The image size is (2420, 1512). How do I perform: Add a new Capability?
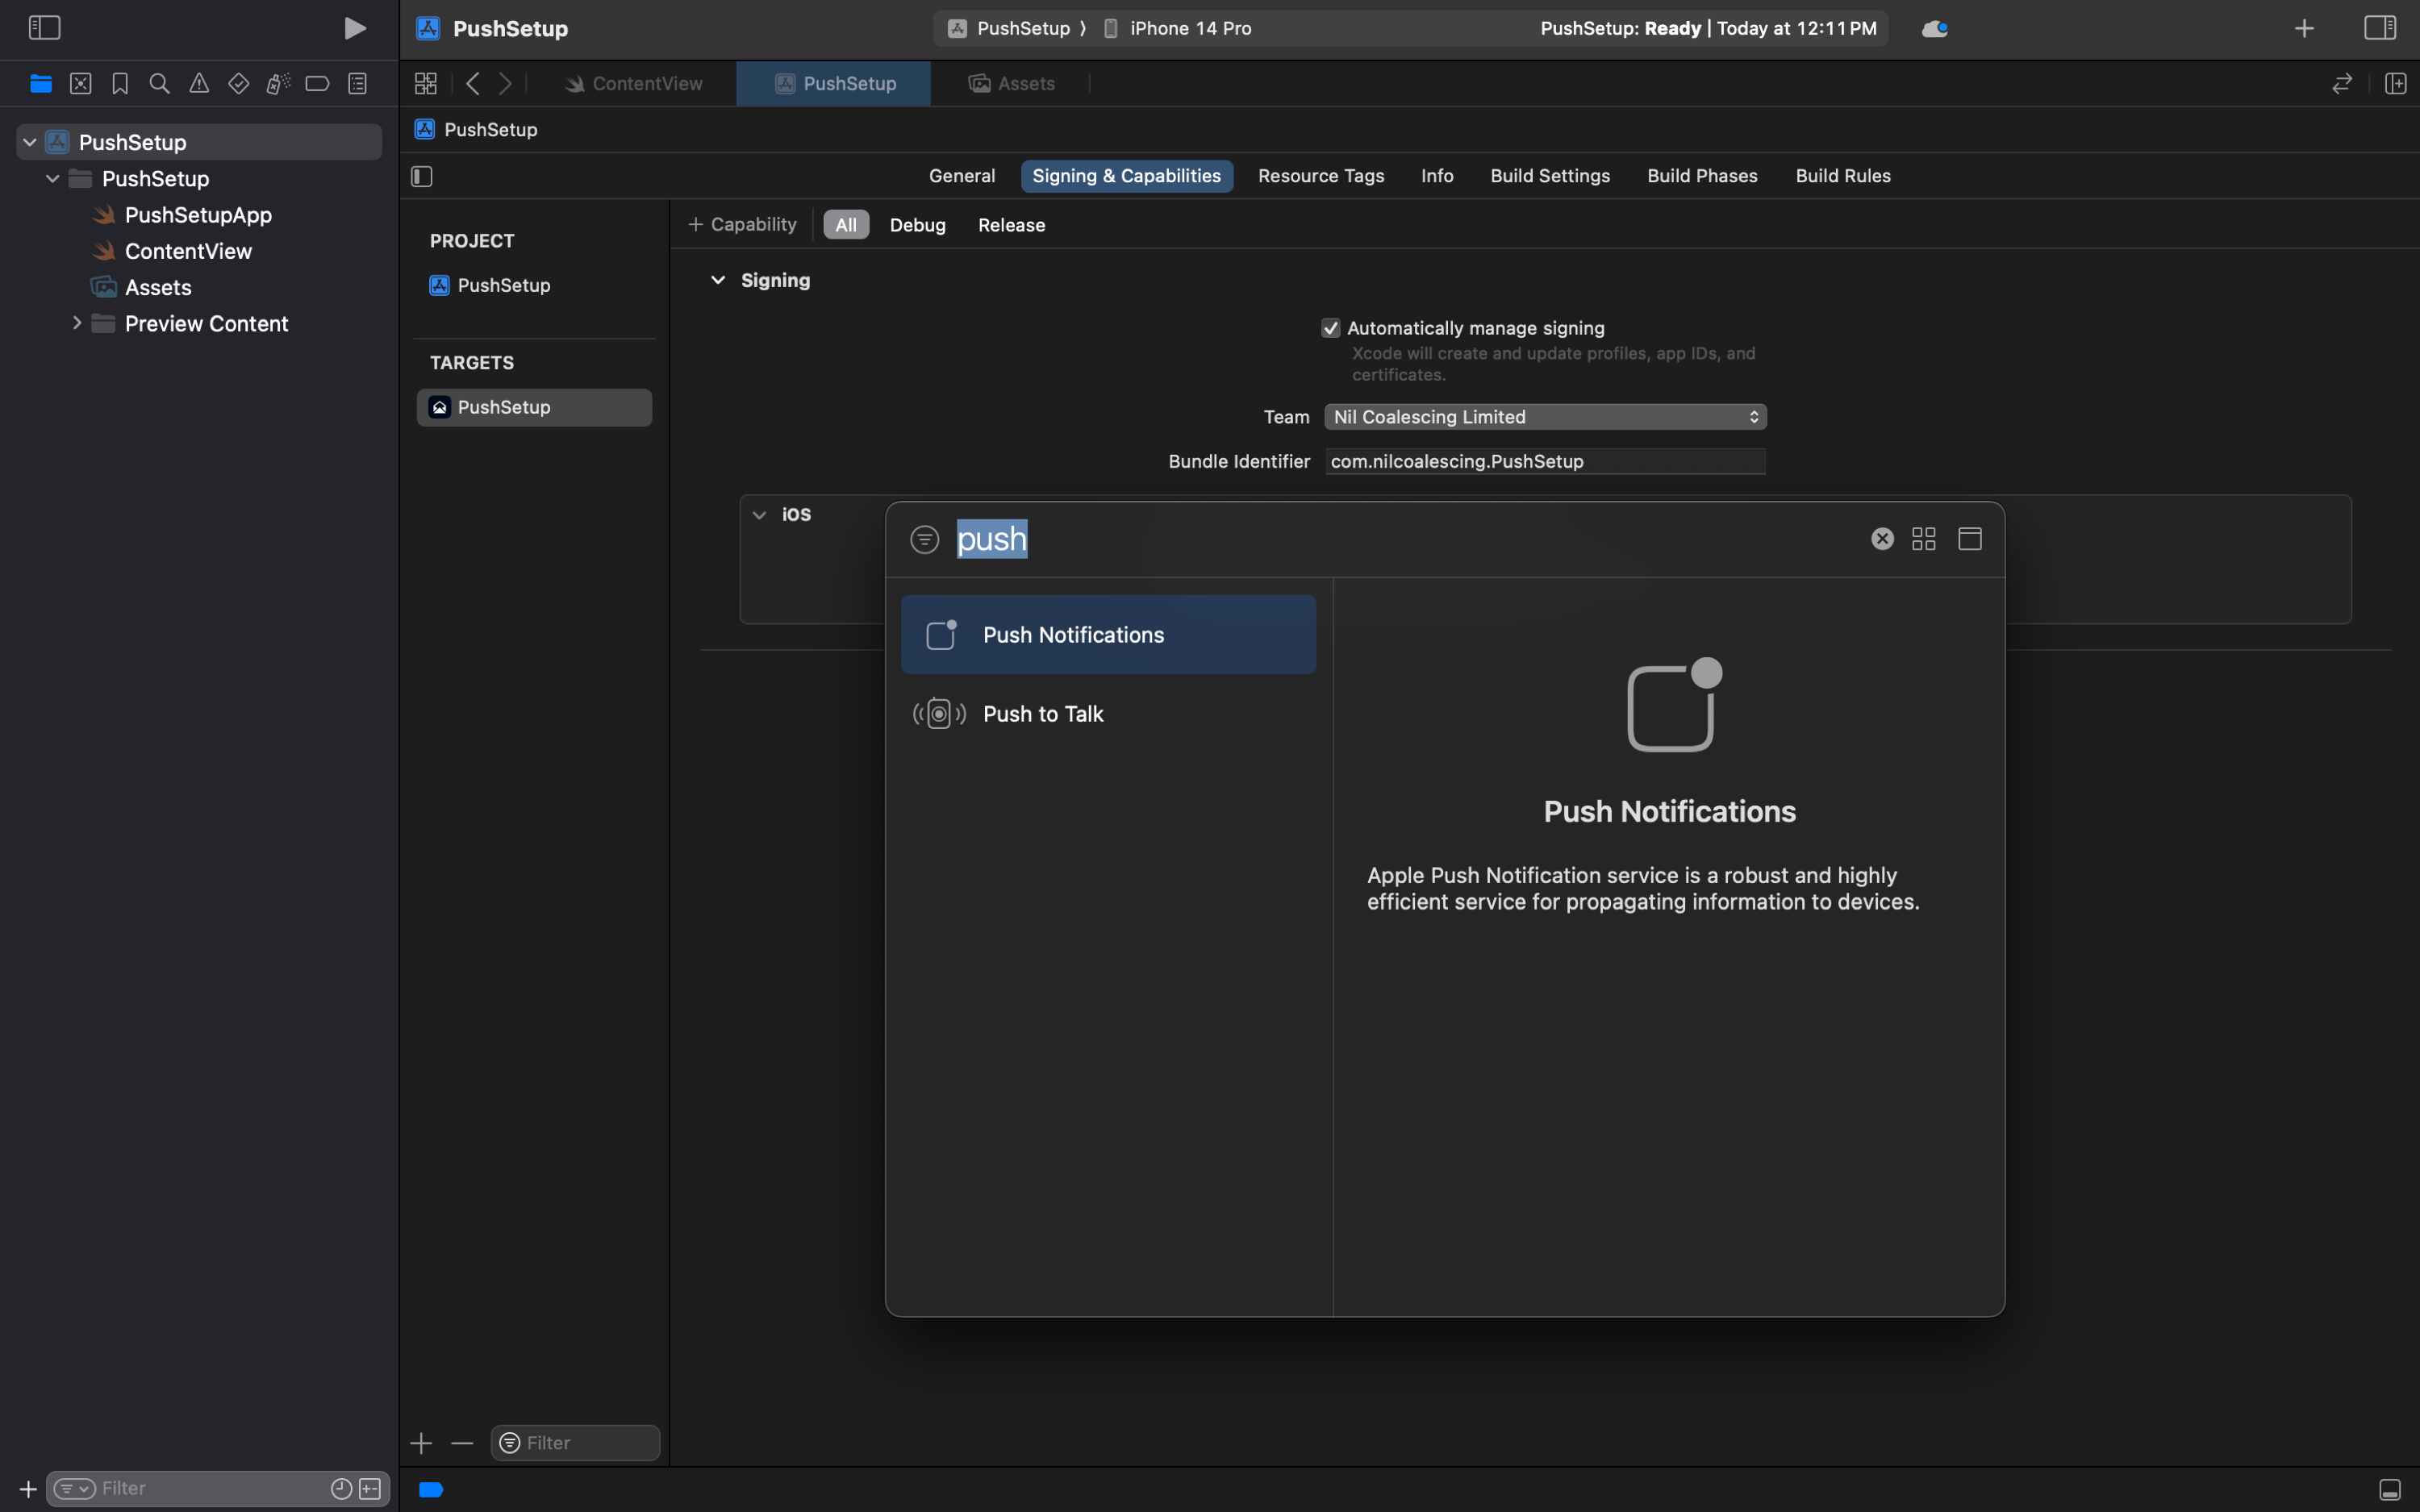point(741,224)
